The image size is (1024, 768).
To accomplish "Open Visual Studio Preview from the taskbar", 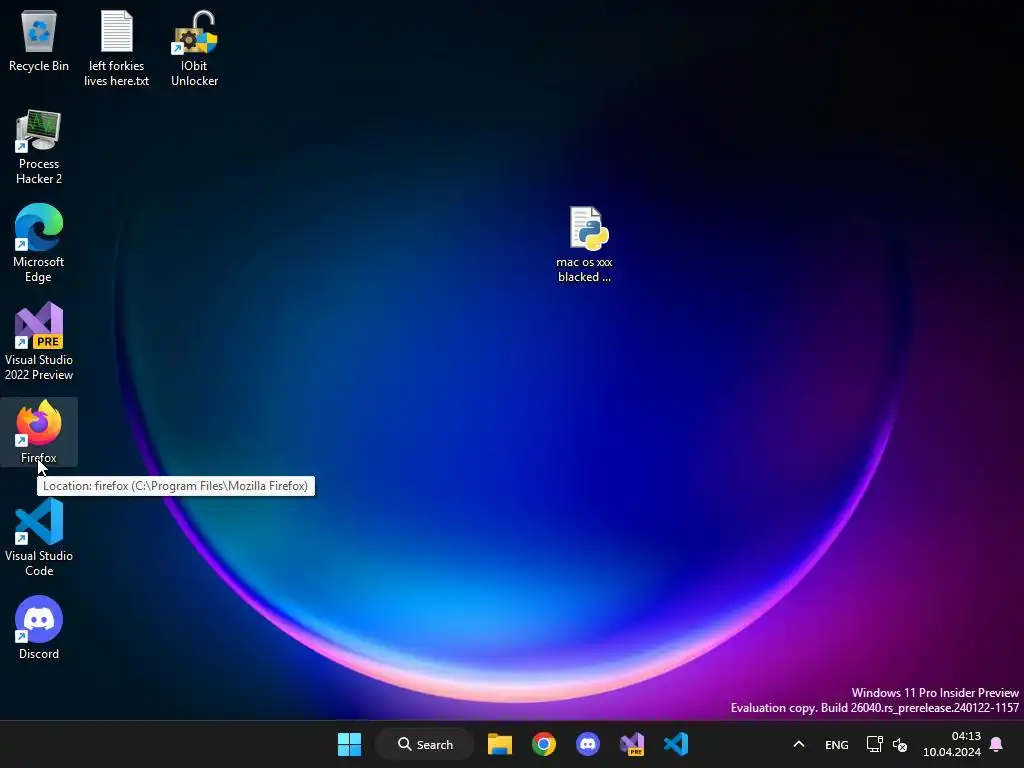I will pos(632,744).
